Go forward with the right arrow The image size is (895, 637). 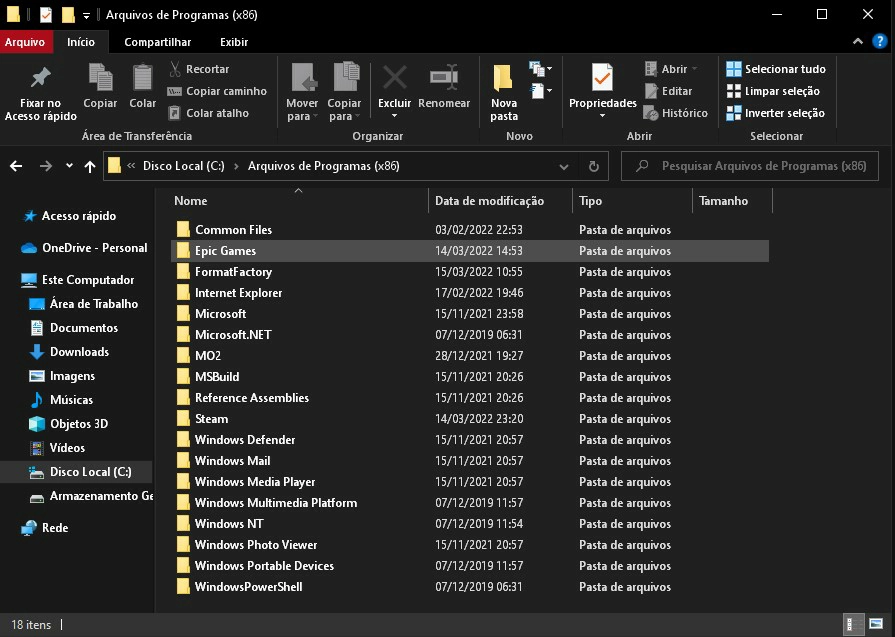point(46,166)
